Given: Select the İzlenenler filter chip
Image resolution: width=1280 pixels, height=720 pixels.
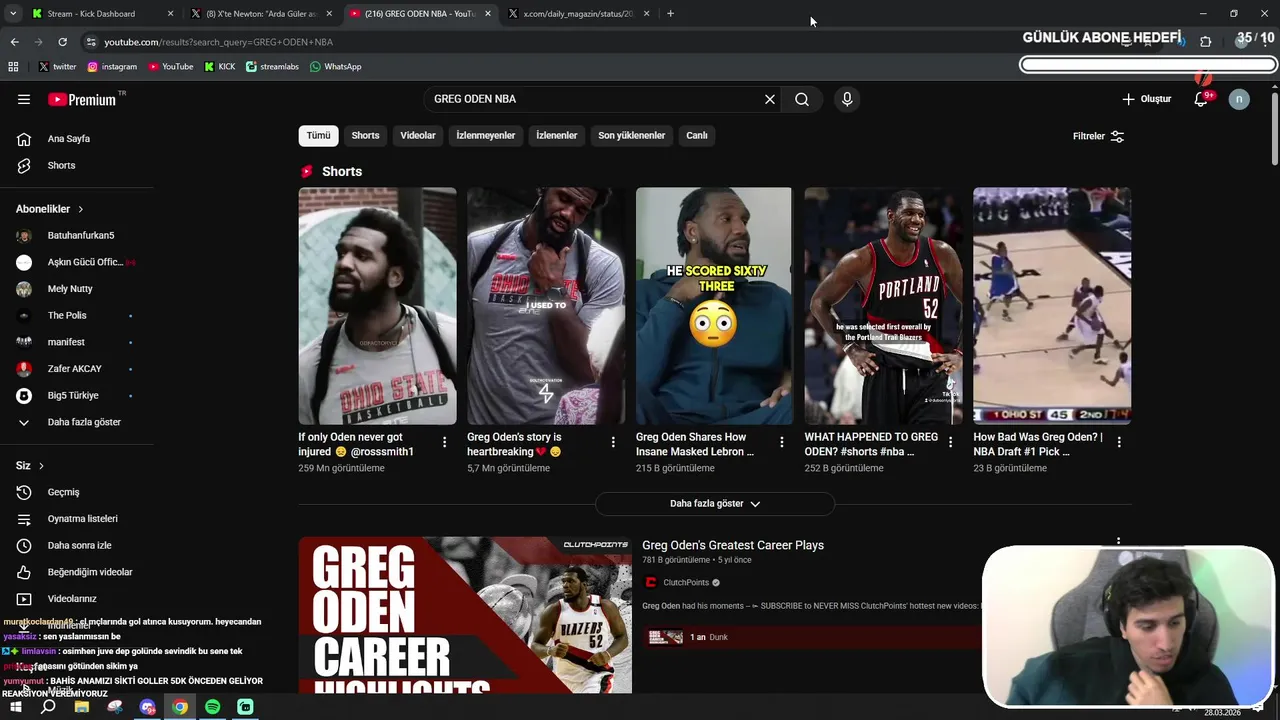Looking at the screenshot, I should click(557, 135).
